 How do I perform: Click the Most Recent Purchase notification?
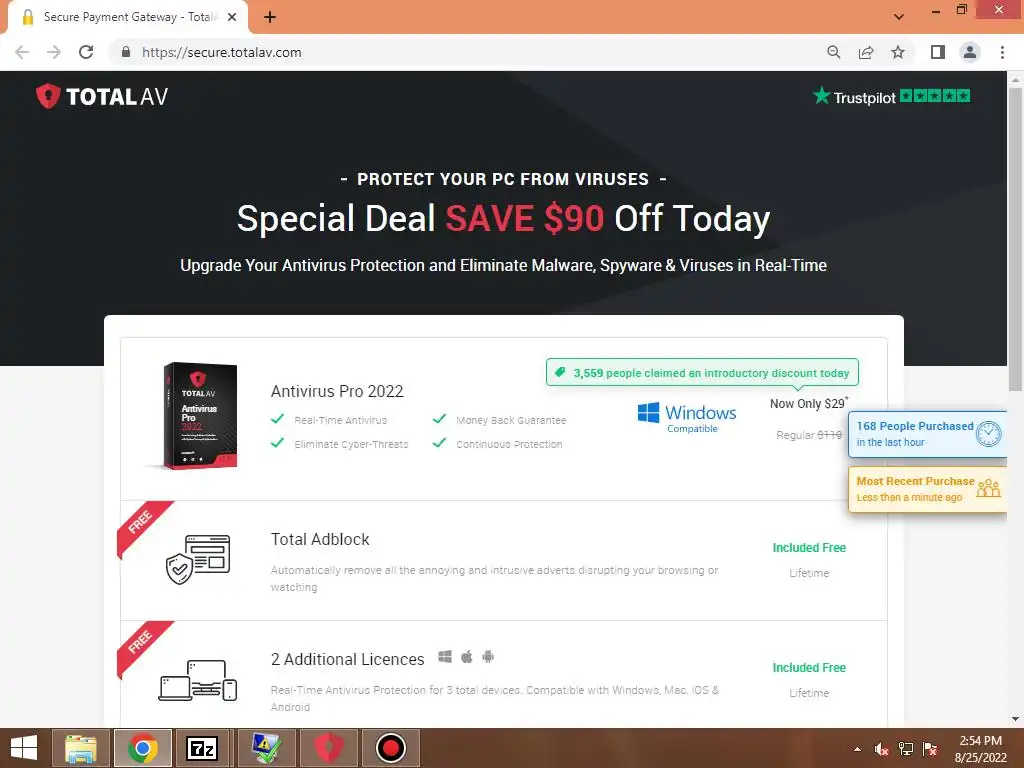click(927, 488)
